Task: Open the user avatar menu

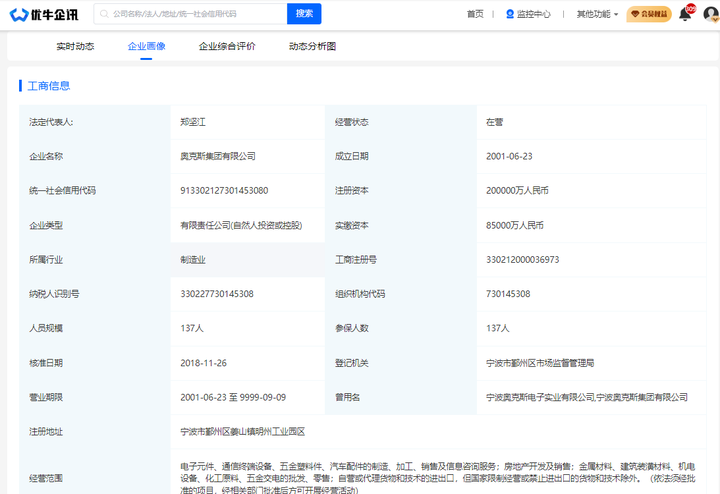Action: [711, 14]
